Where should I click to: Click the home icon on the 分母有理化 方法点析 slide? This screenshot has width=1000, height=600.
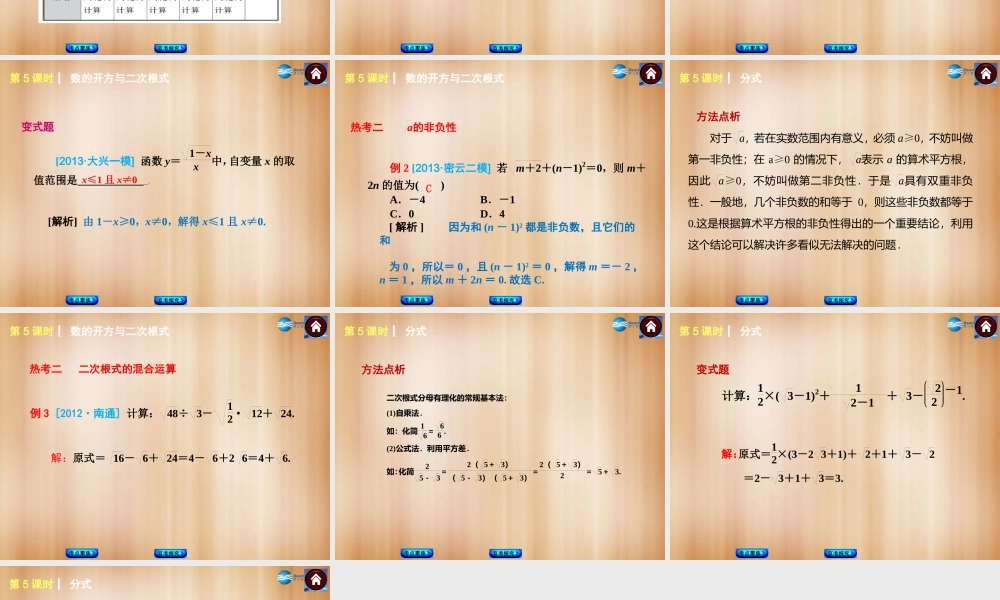651,327
